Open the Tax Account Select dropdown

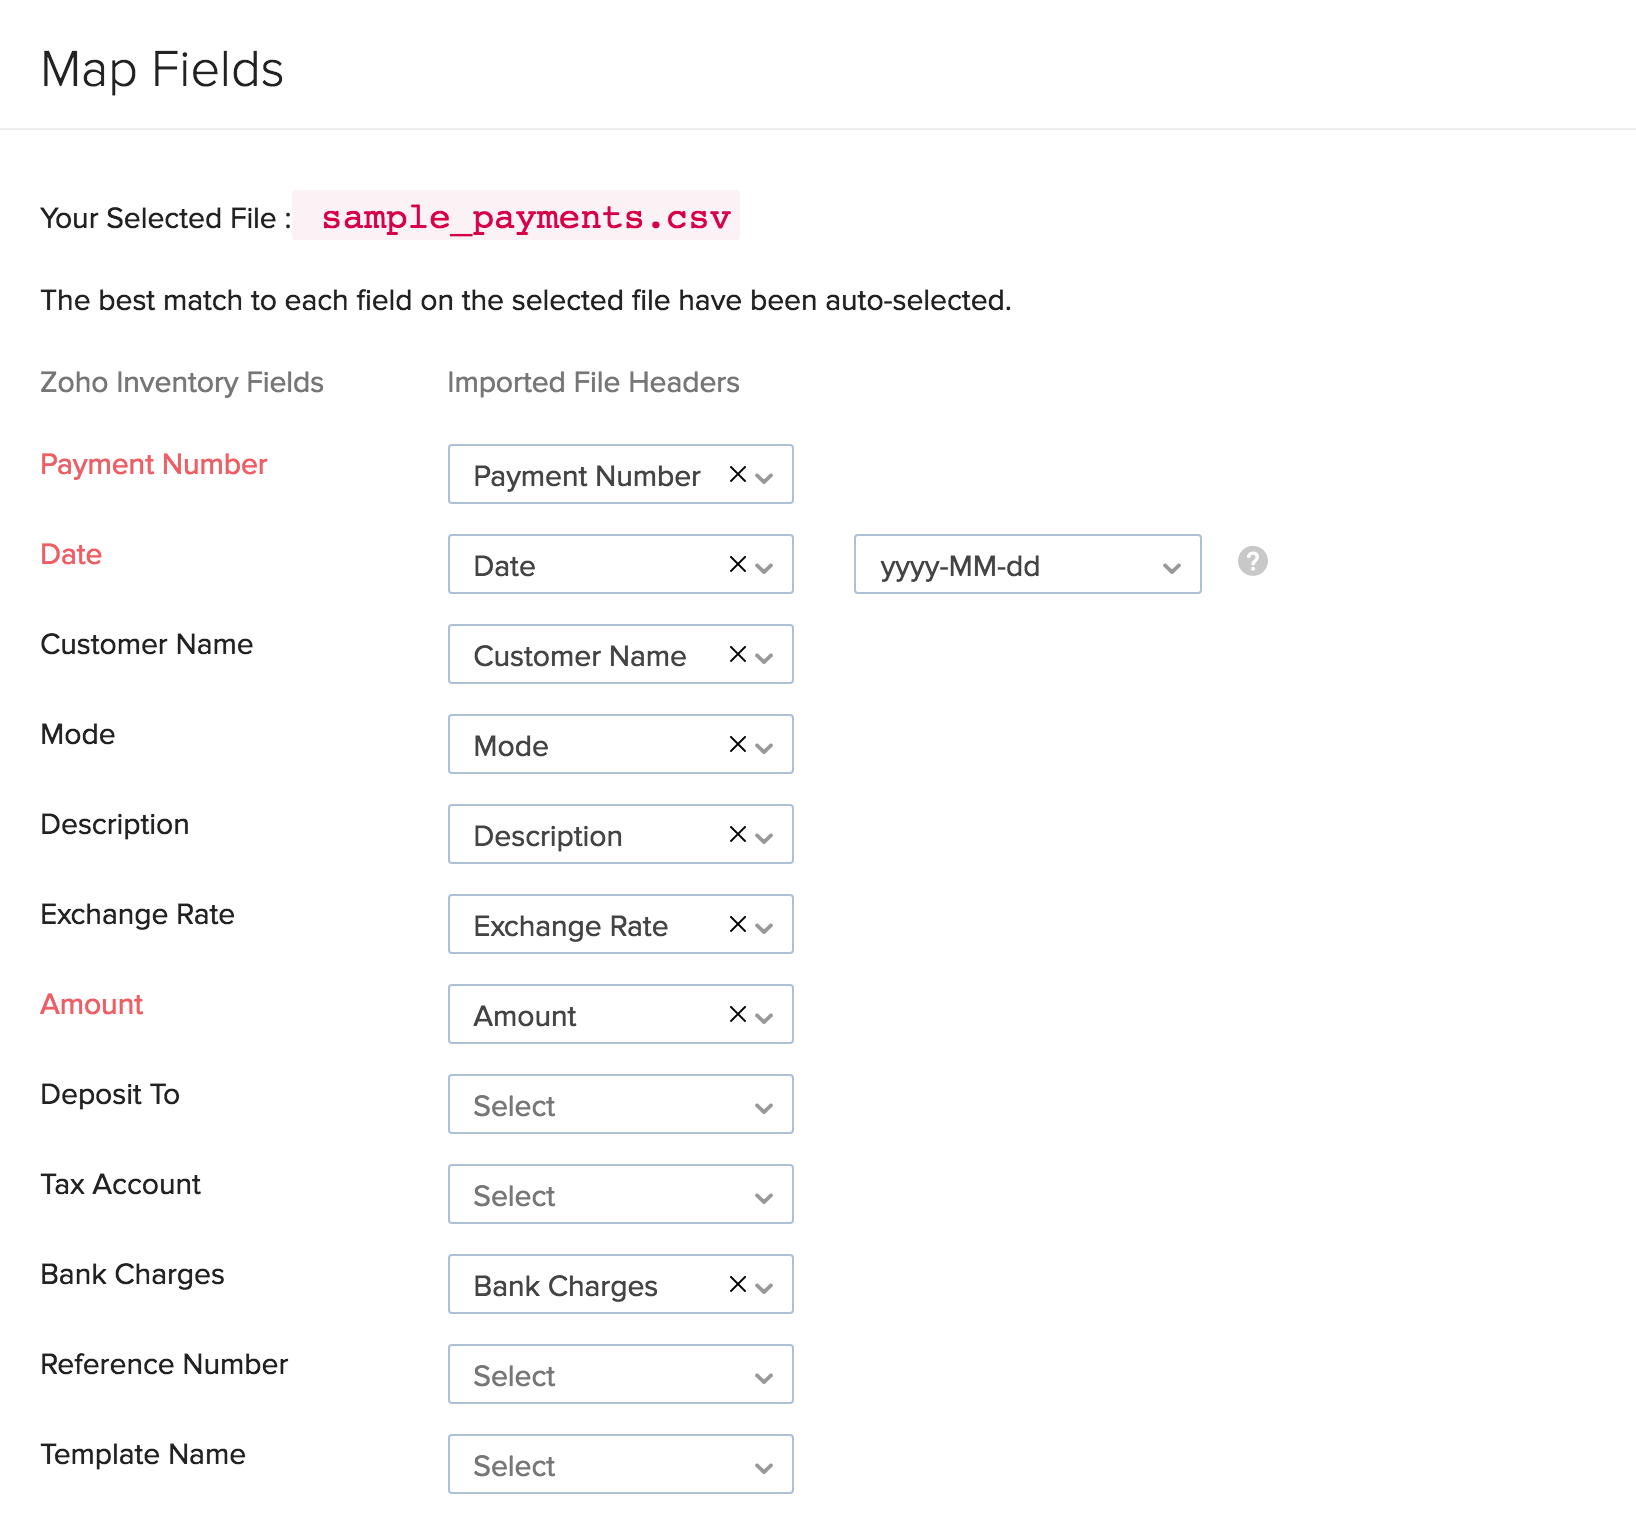coord(620,1195)
